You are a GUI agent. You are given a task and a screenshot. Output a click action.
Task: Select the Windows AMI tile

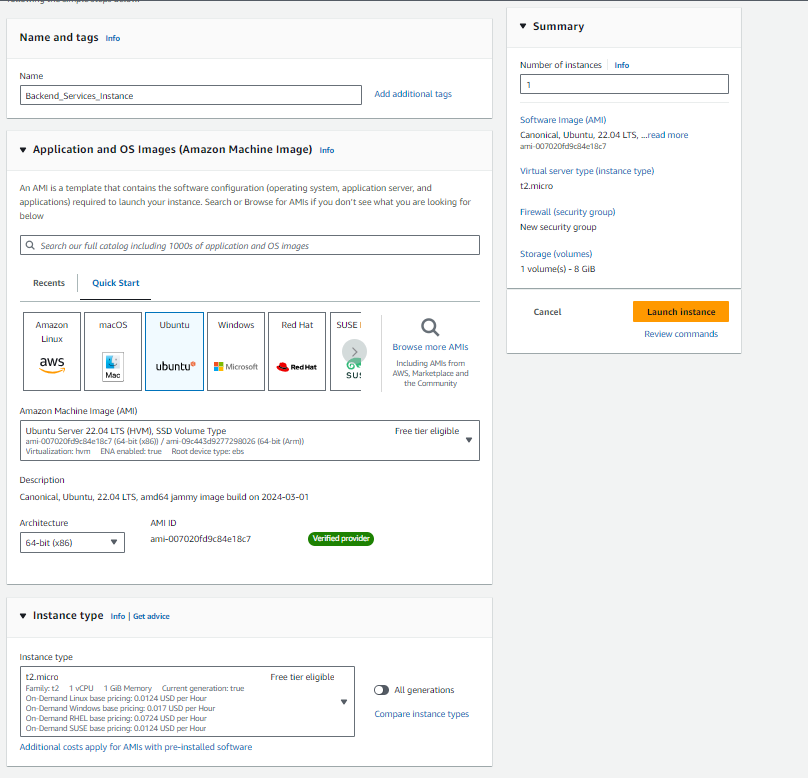(235, 351)
